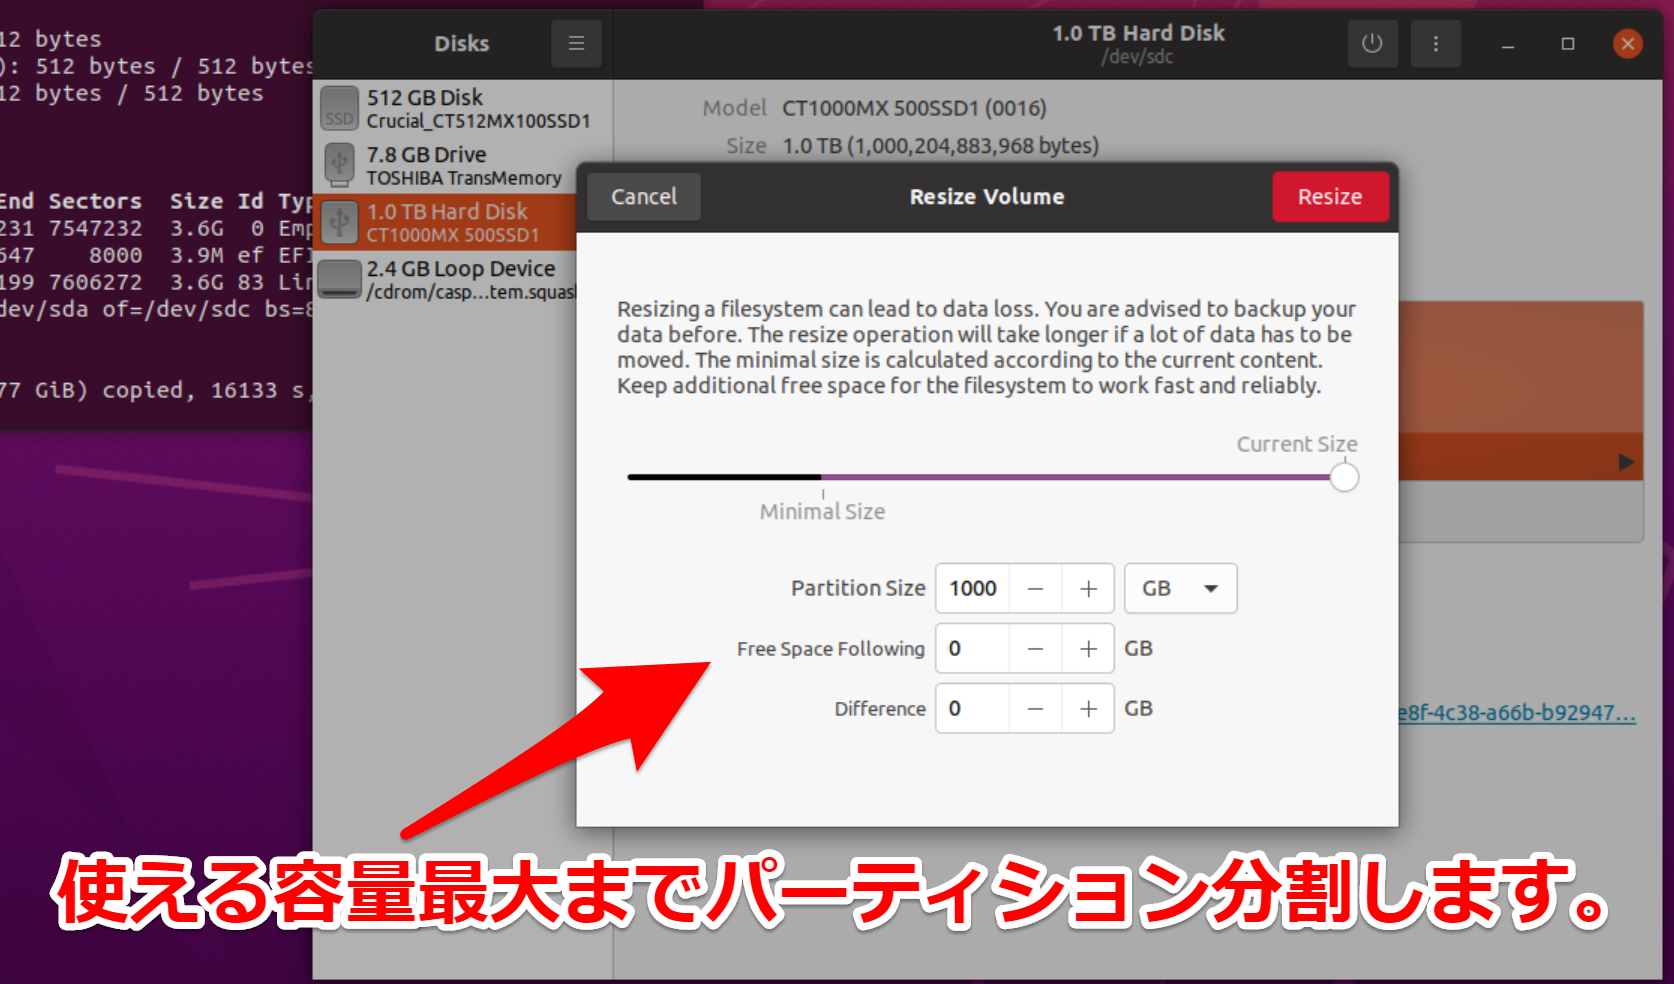Screen dimensions: 1674x984
Task: Increase Free Space Following with the plus stepper
Action: [x=1088, y=648]
